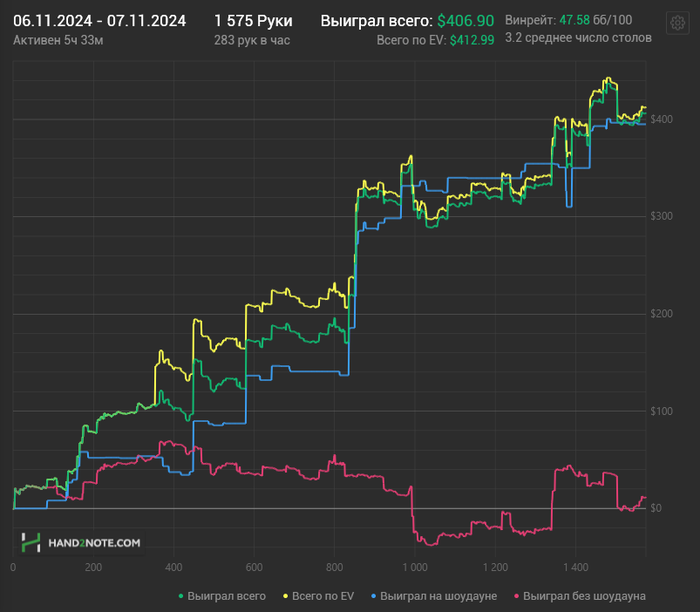Click the $412.99 EV total value

472,41
